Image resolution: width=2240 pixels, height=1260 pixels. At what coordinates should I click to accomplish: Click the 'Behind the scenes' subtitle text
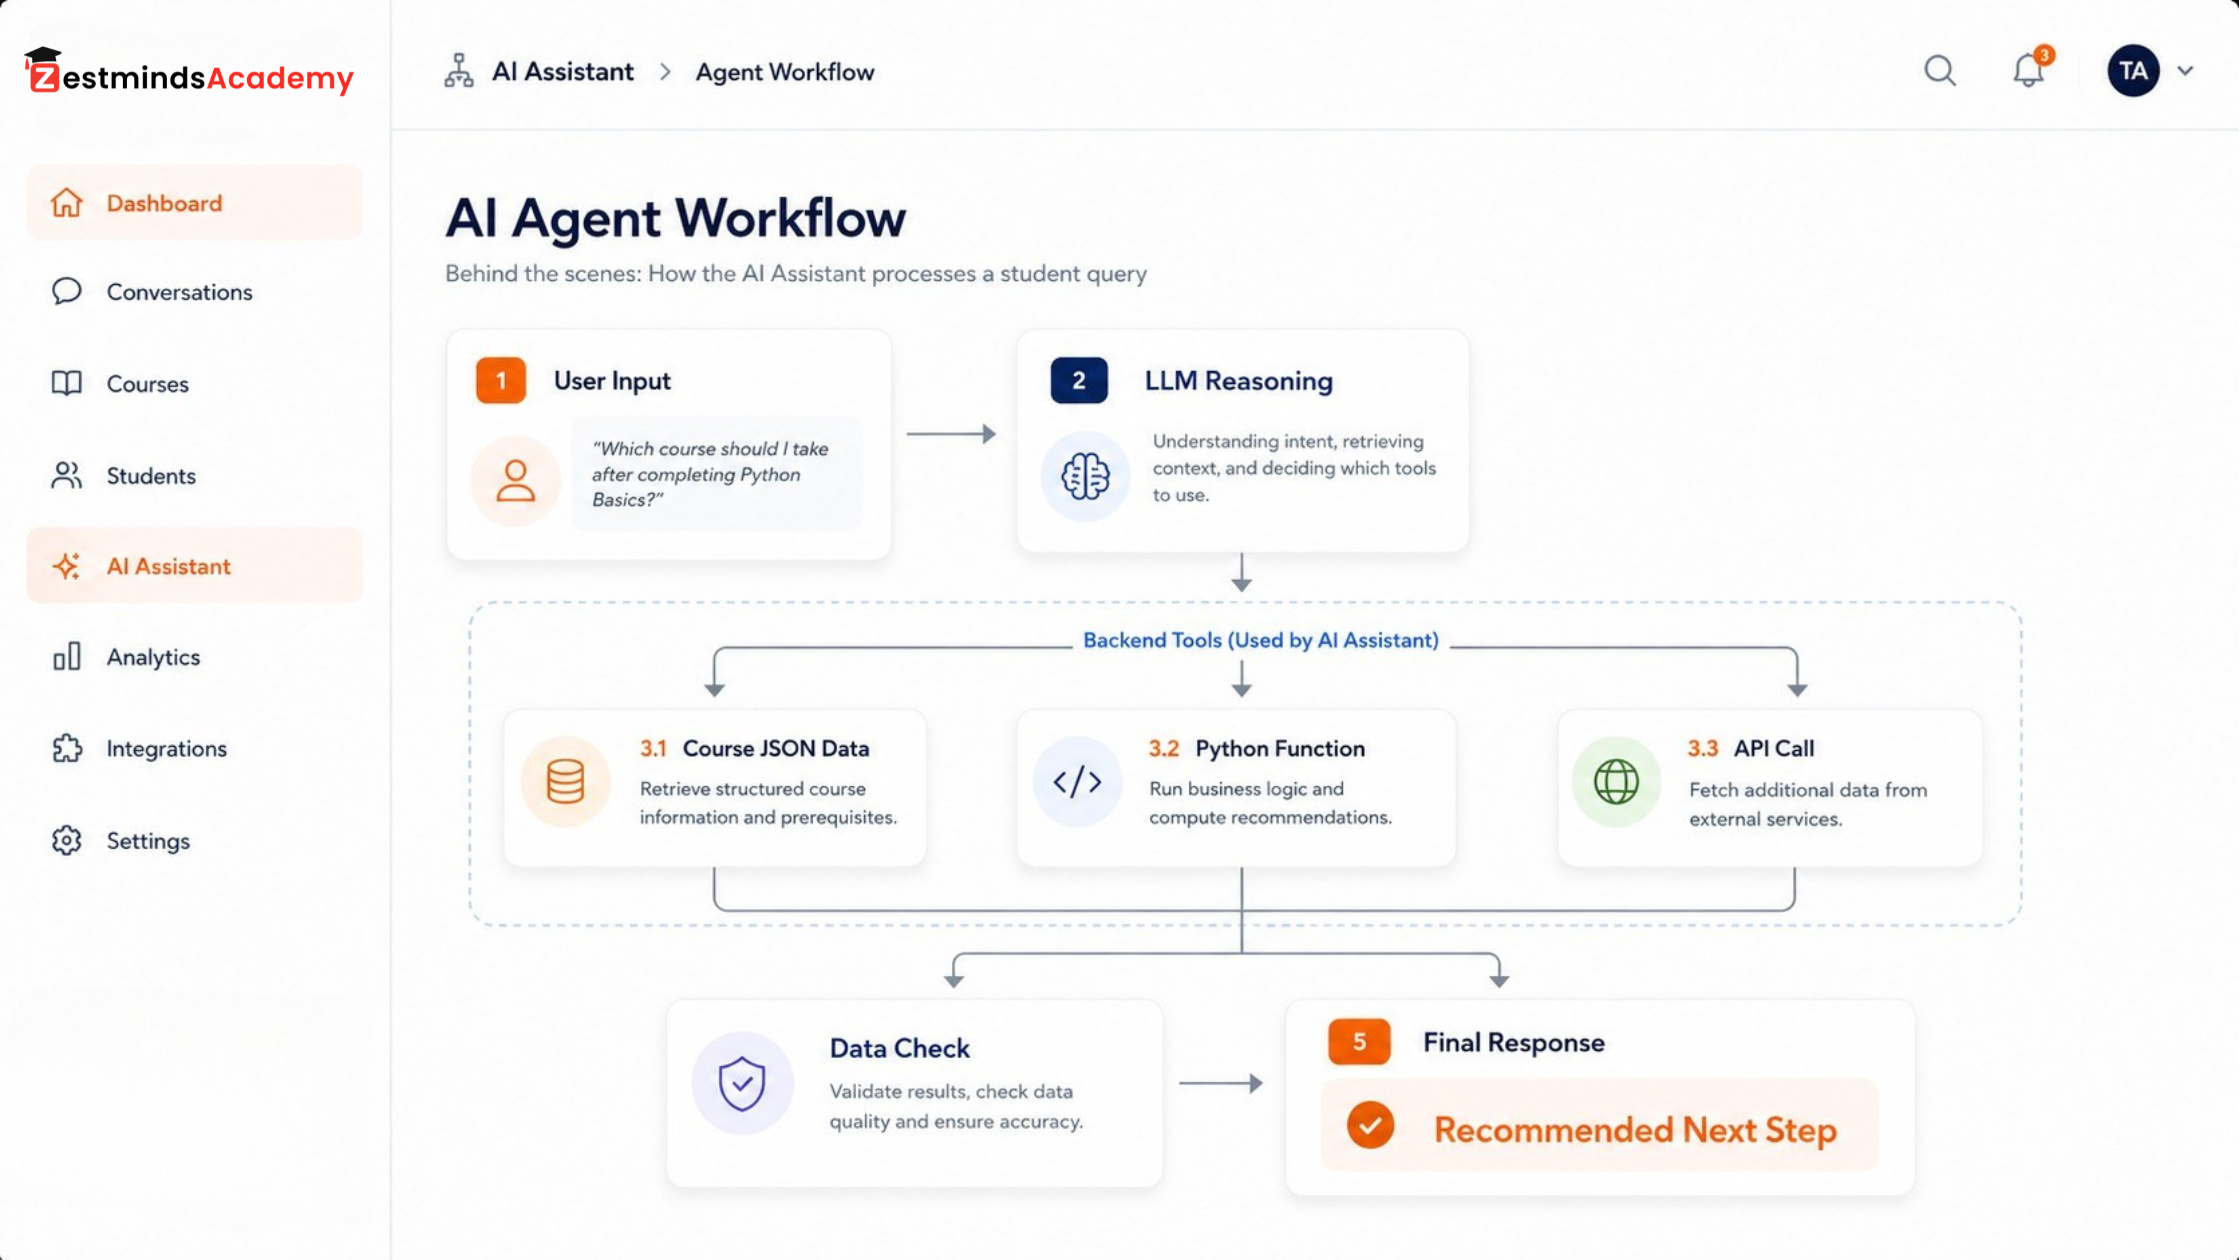(x=795, y=274)
